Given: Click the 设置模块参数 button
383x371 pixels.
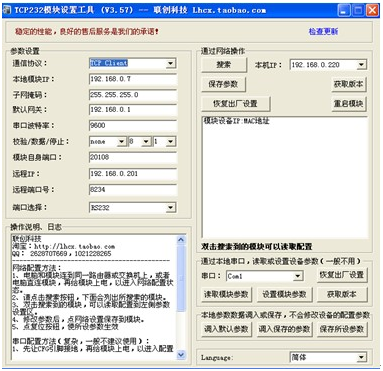Looking at the screenshot, I should tap(284, 294).
